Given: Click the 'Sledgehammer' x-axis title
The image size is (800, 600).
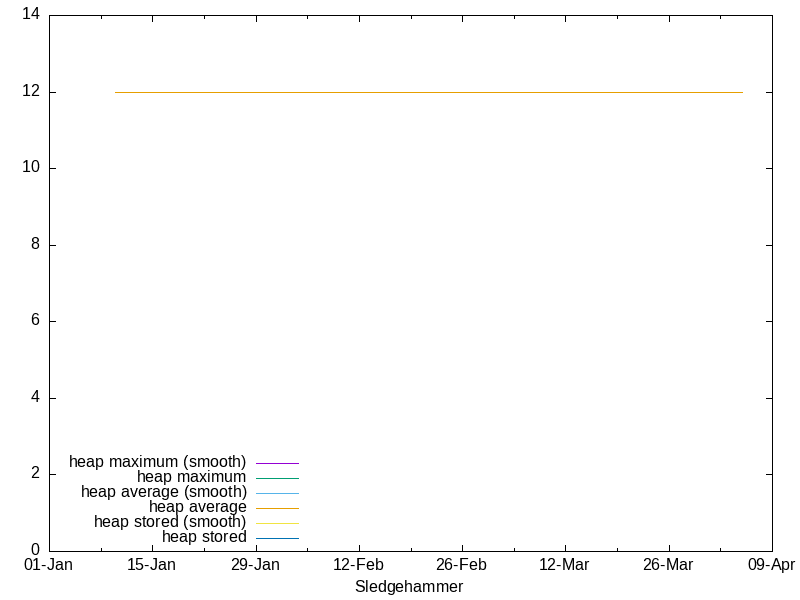Looking at the screenshot, I should click(409, 587).
